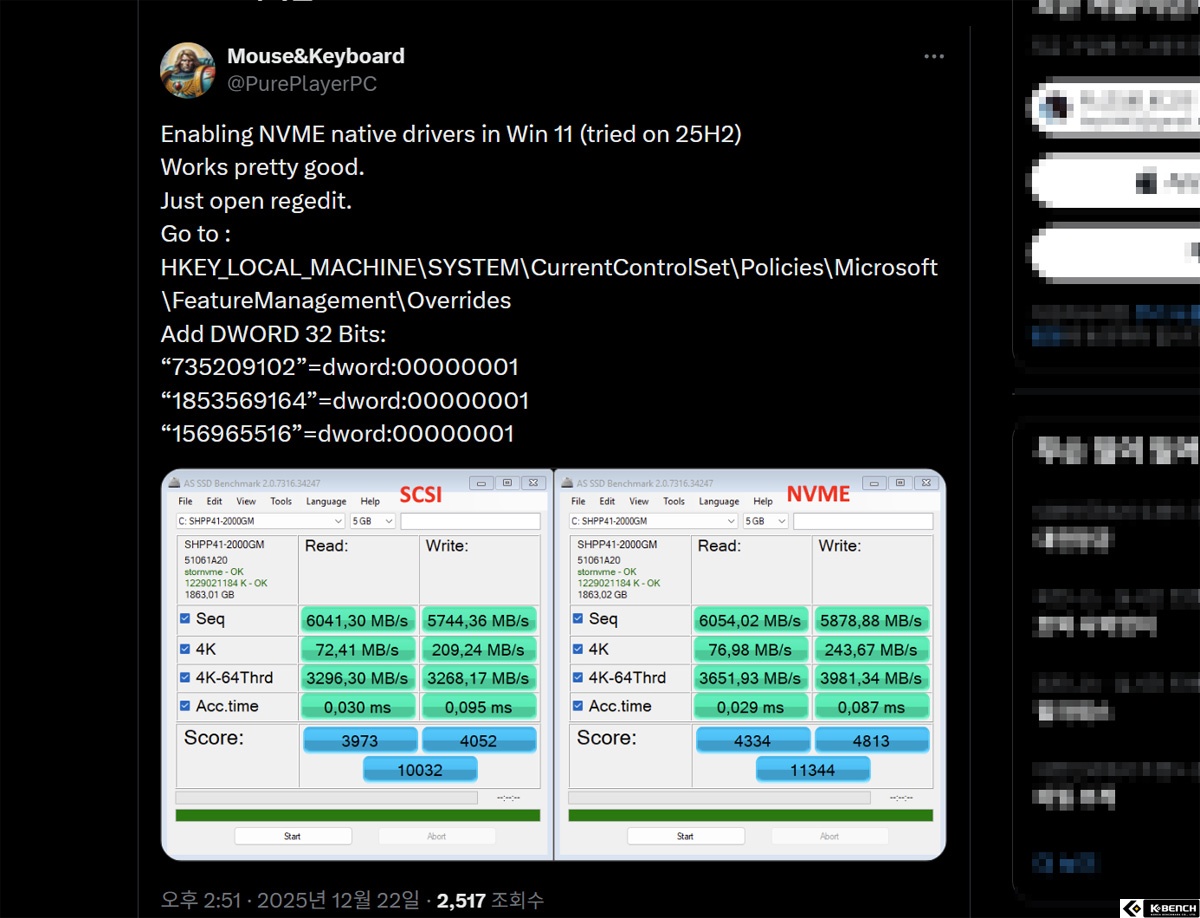
Task: Minimize the SCSI benchmark window
Action: tap(483, 482)
